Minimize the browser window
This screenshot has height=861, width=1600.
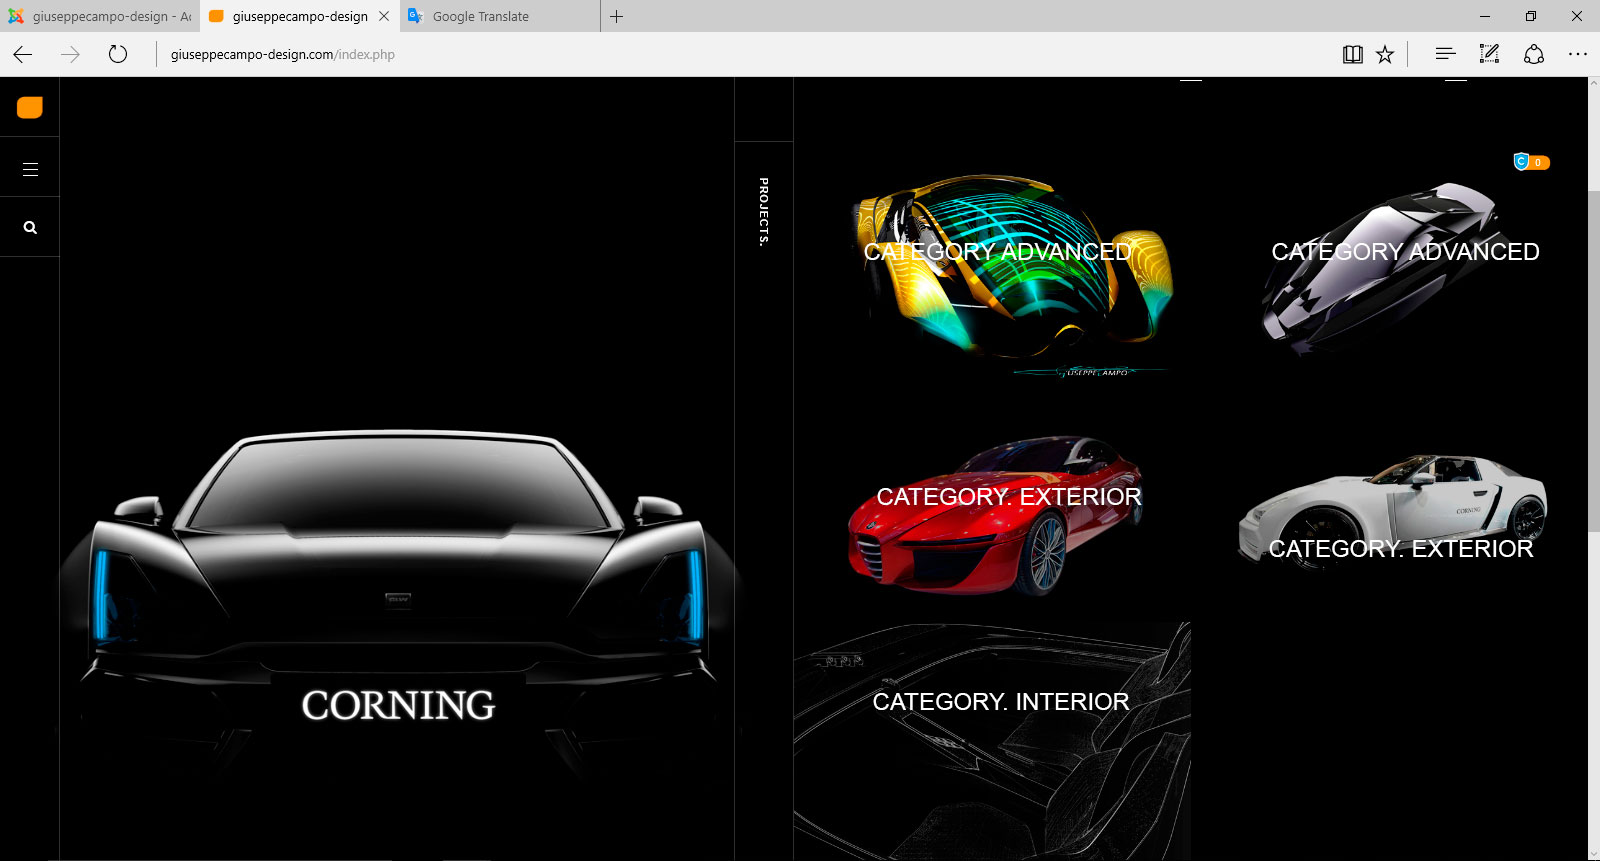(1485, 16)
